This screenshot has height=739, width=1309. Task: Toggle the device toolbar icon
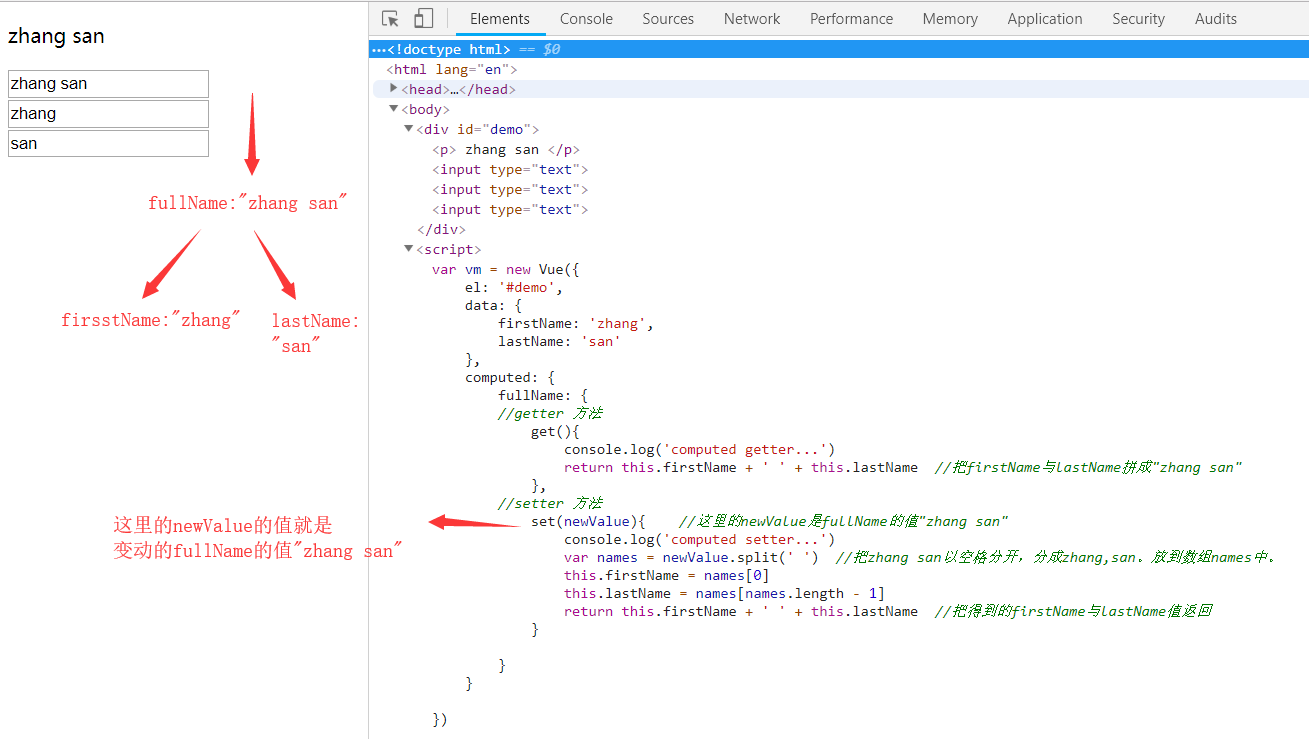(424, 19)
